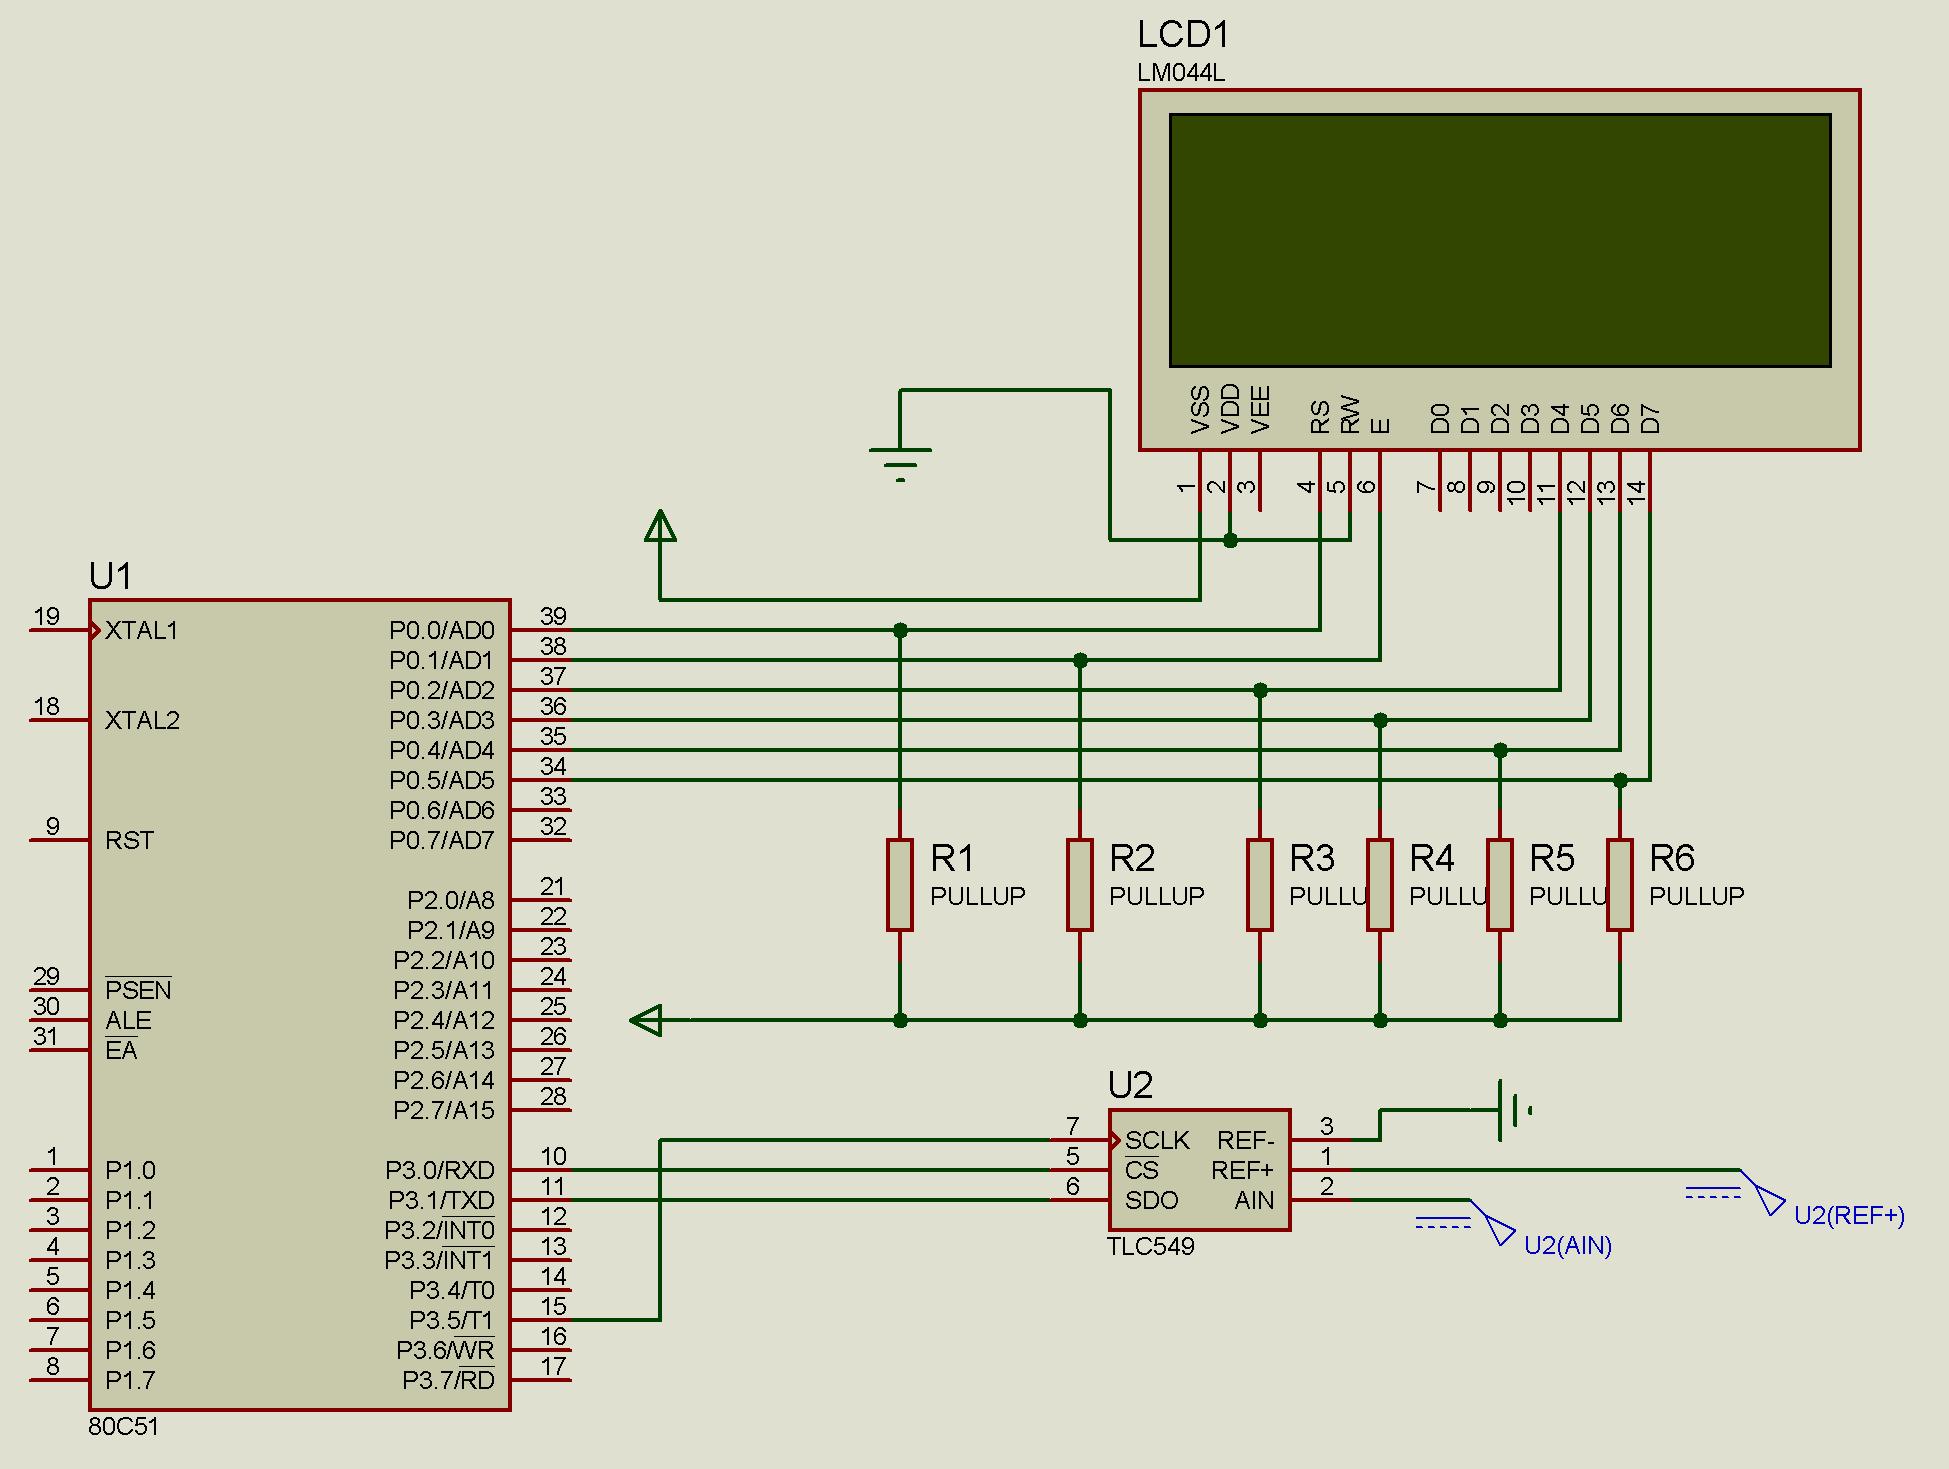Select the U2 TLC549 ADC chip

pos(1199,1170)
